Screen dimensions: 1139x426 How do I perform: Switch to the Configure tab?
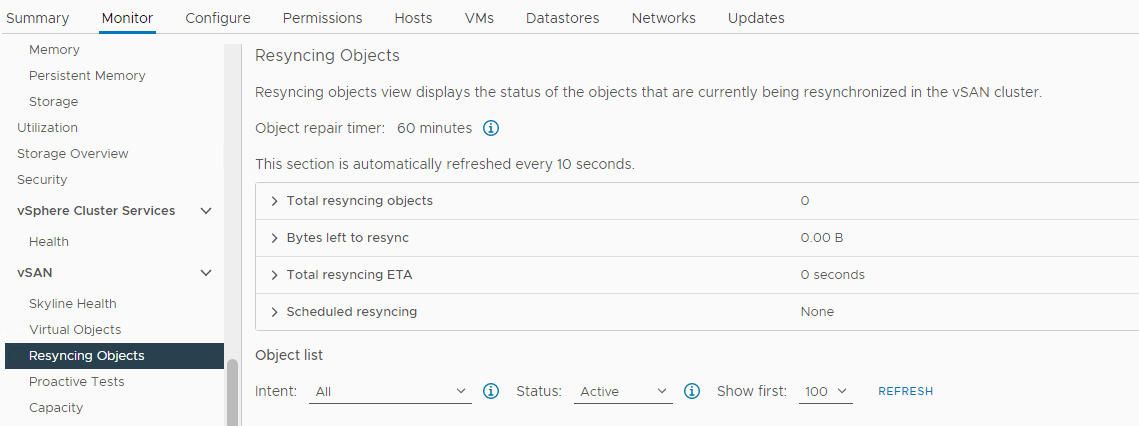[x=218, y=18]
